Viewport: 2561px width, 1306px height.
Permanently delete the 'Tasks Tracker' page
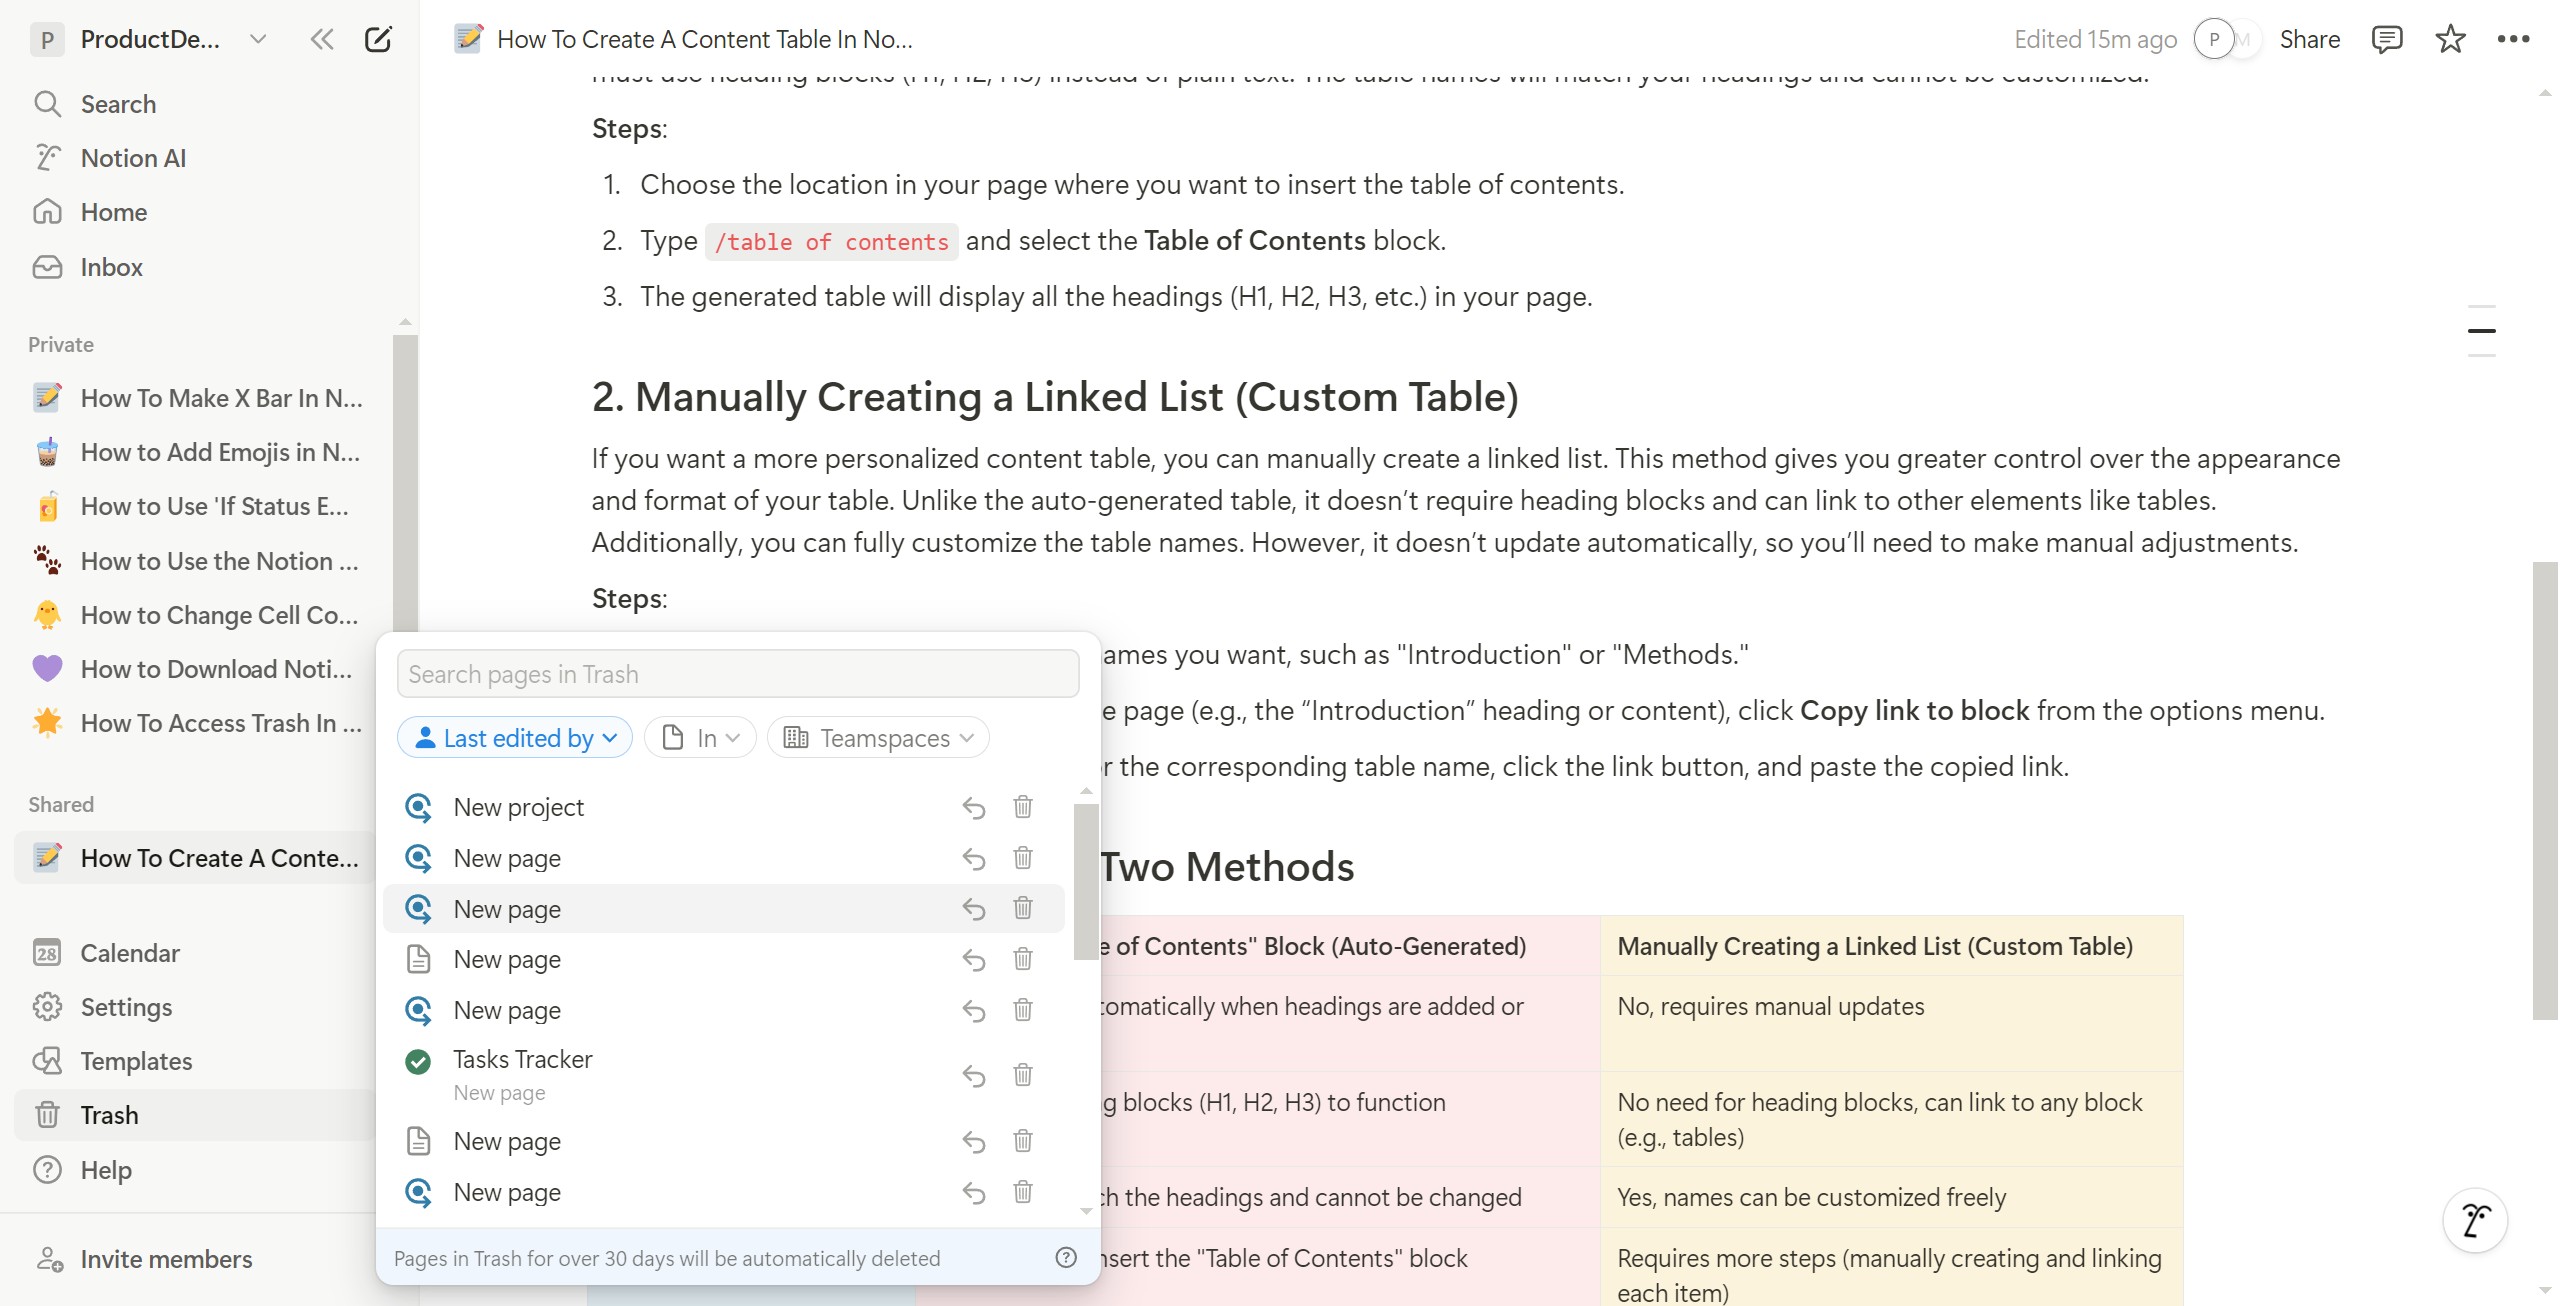coord(1022,1075)
